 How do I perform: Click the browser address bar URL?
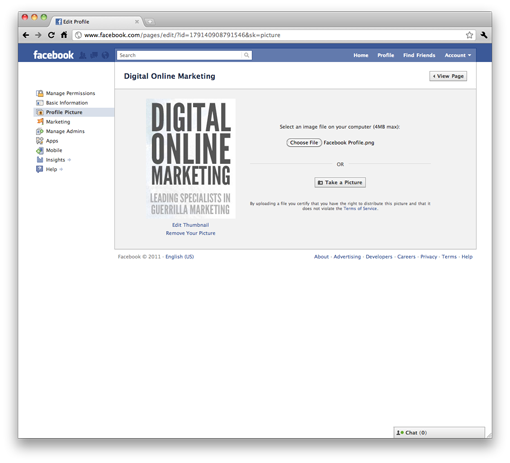click(182, 35)
